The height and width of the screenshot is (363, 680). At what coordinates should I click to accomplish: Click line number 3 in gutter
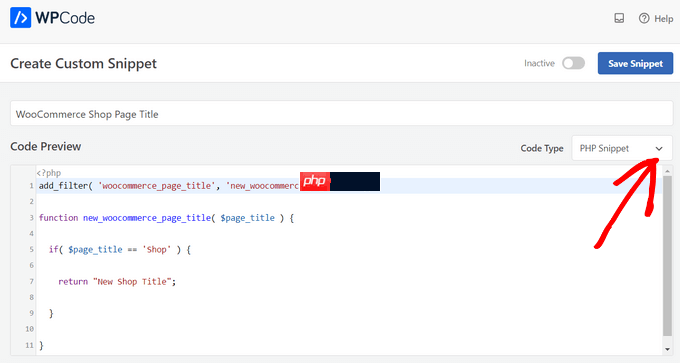point(31,218)
